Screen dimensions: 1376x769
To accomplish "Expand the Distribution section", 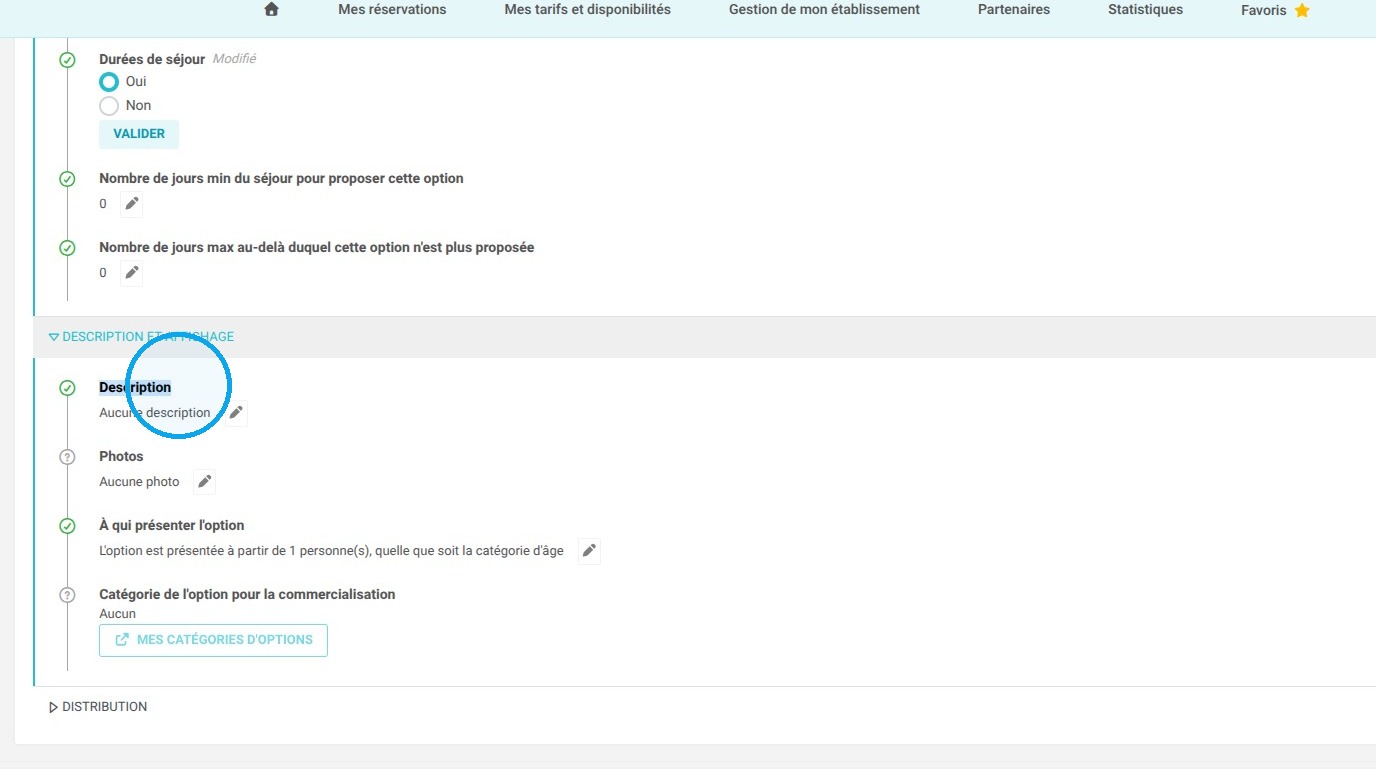I will pos(98,707).
